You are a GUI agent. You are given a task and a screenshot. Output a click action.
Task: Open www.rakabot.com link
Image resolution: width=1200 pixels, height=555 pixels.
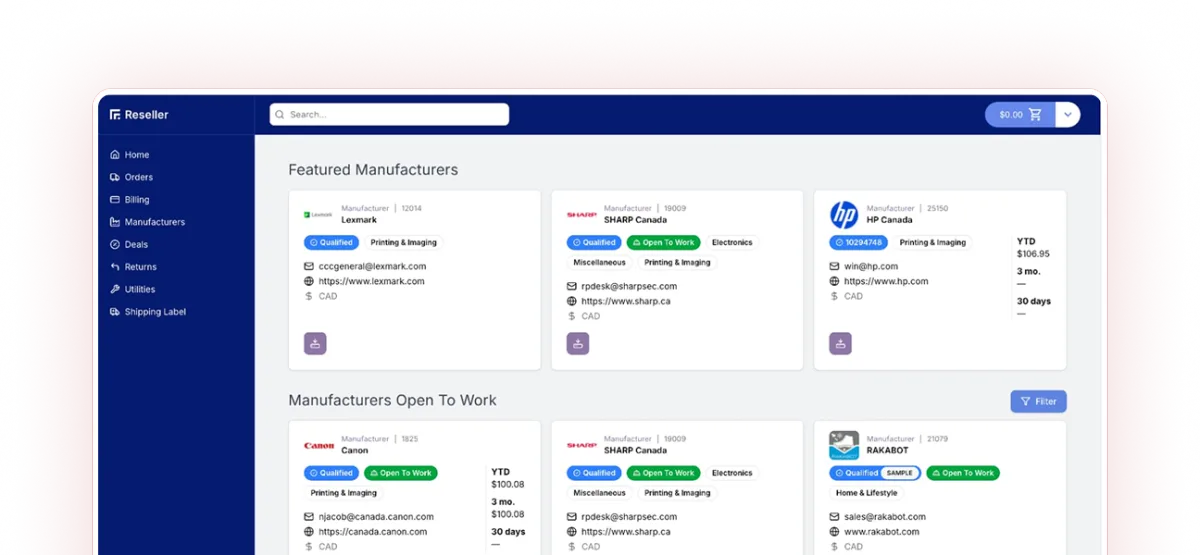882,532
